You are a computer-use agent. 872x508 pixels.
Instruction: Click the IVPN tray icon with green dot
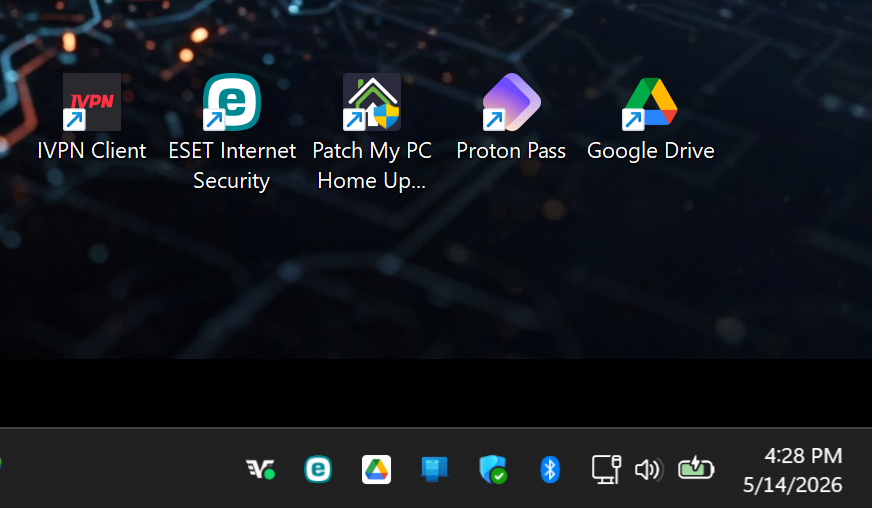(260, 469)
